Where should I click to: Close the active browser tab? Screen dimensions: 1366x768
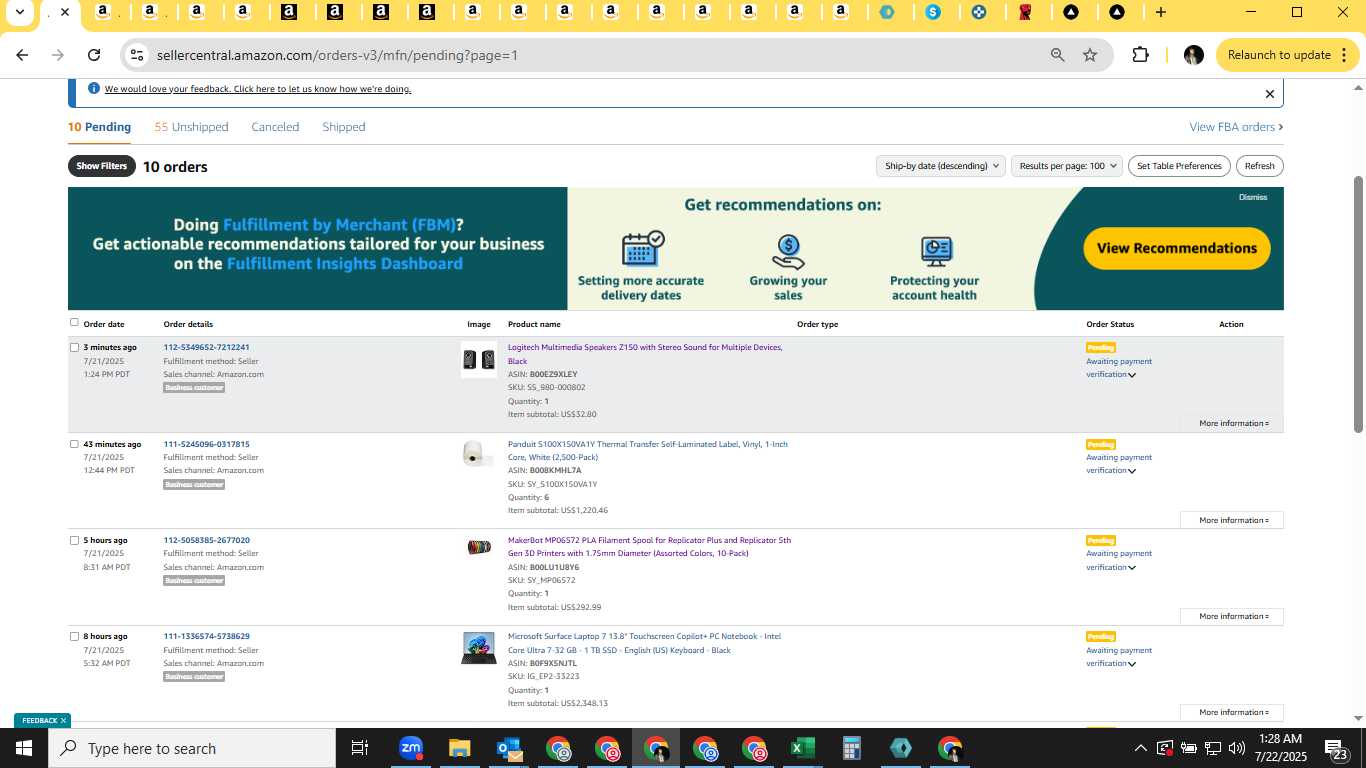65,13
